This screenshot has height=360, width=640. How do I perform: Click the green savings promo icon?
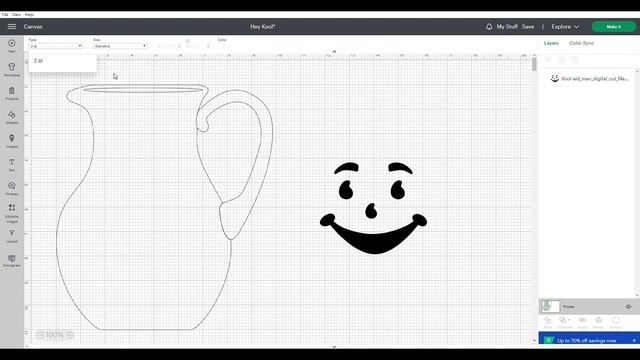[549, 340]
